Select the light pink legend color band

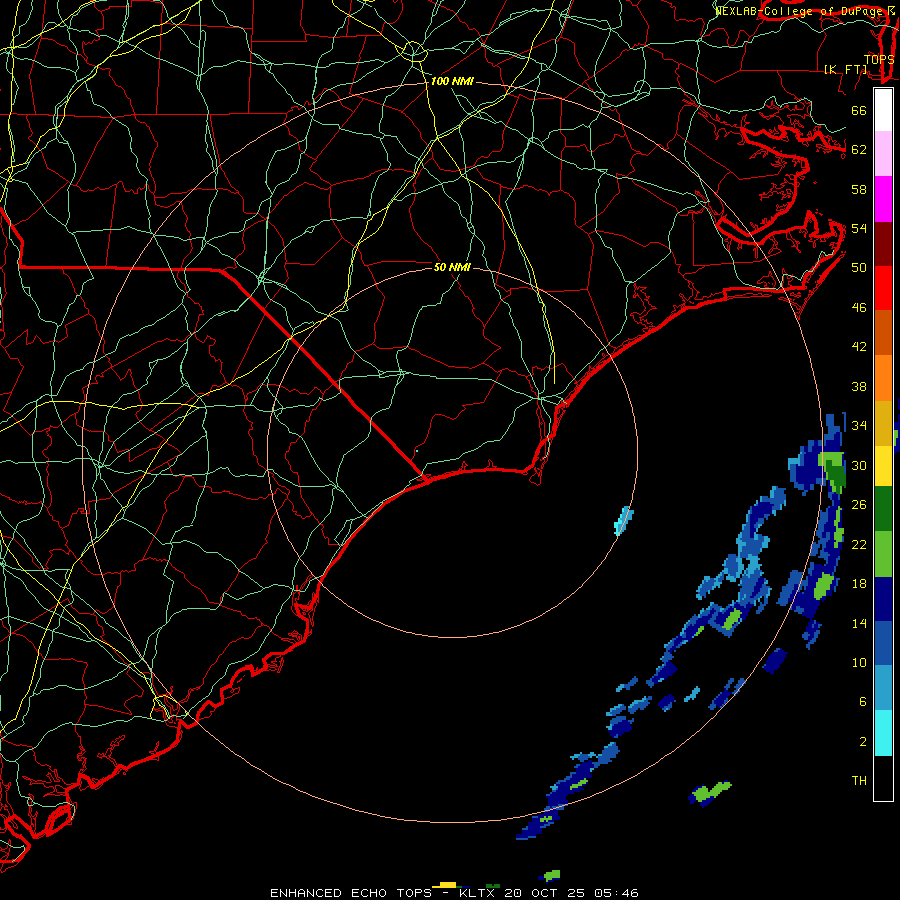pos(883,154)
